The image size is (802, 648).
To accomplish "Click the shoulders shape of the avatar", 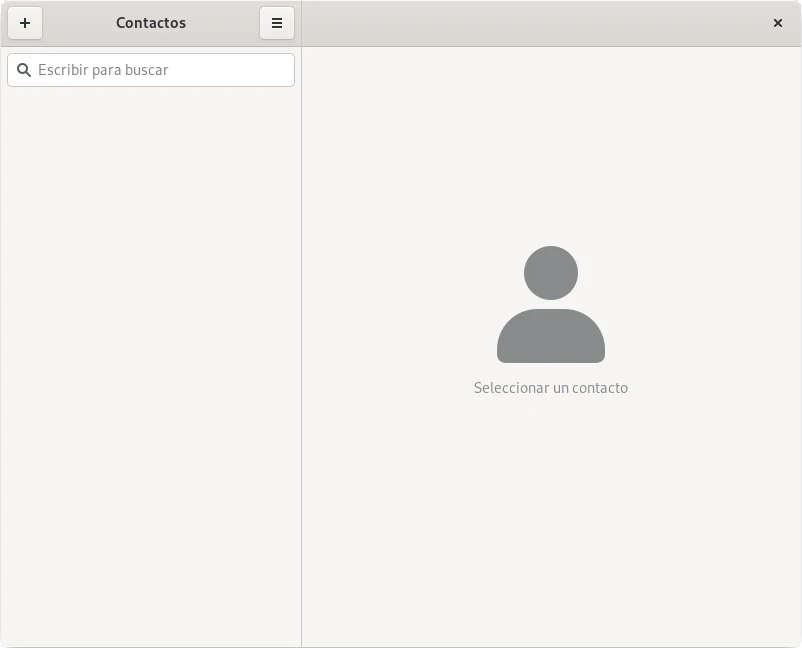I will point(550,337).
